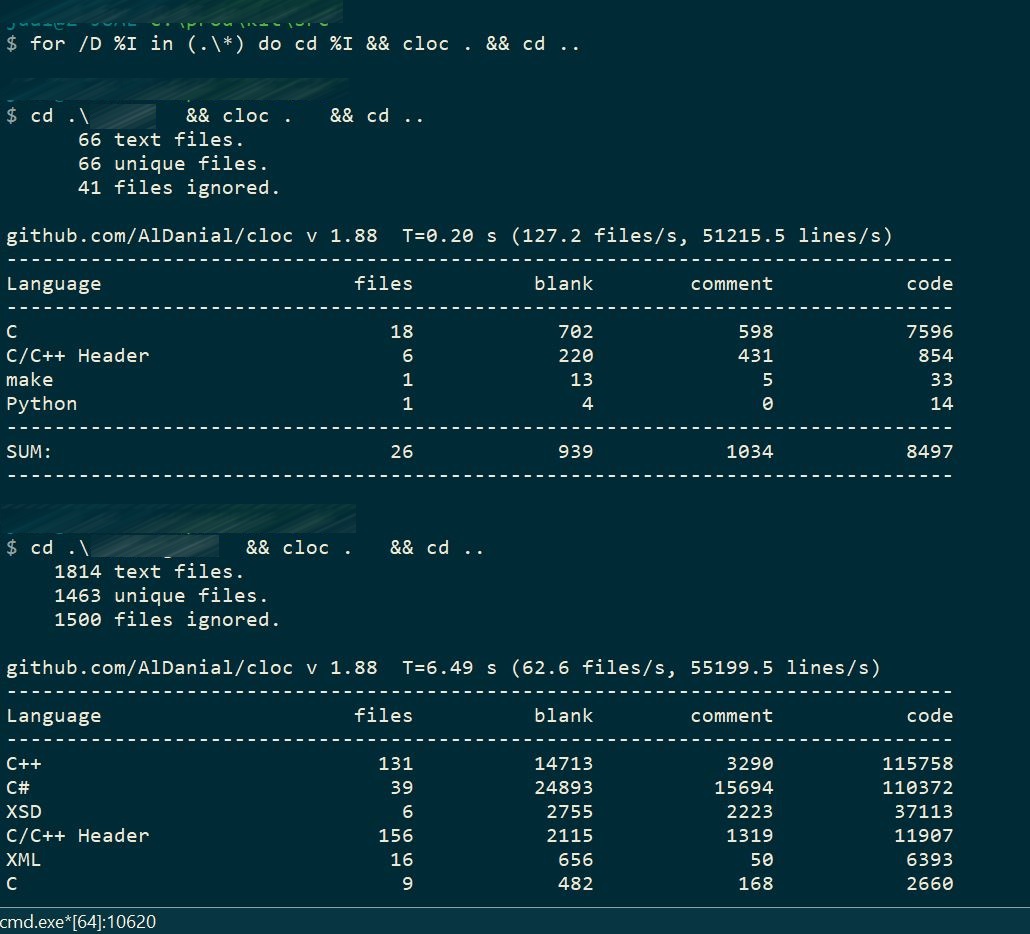Screen dimensions: 1030x934
Task: Click comment count 2223 in XSD row
Action: 750,812
